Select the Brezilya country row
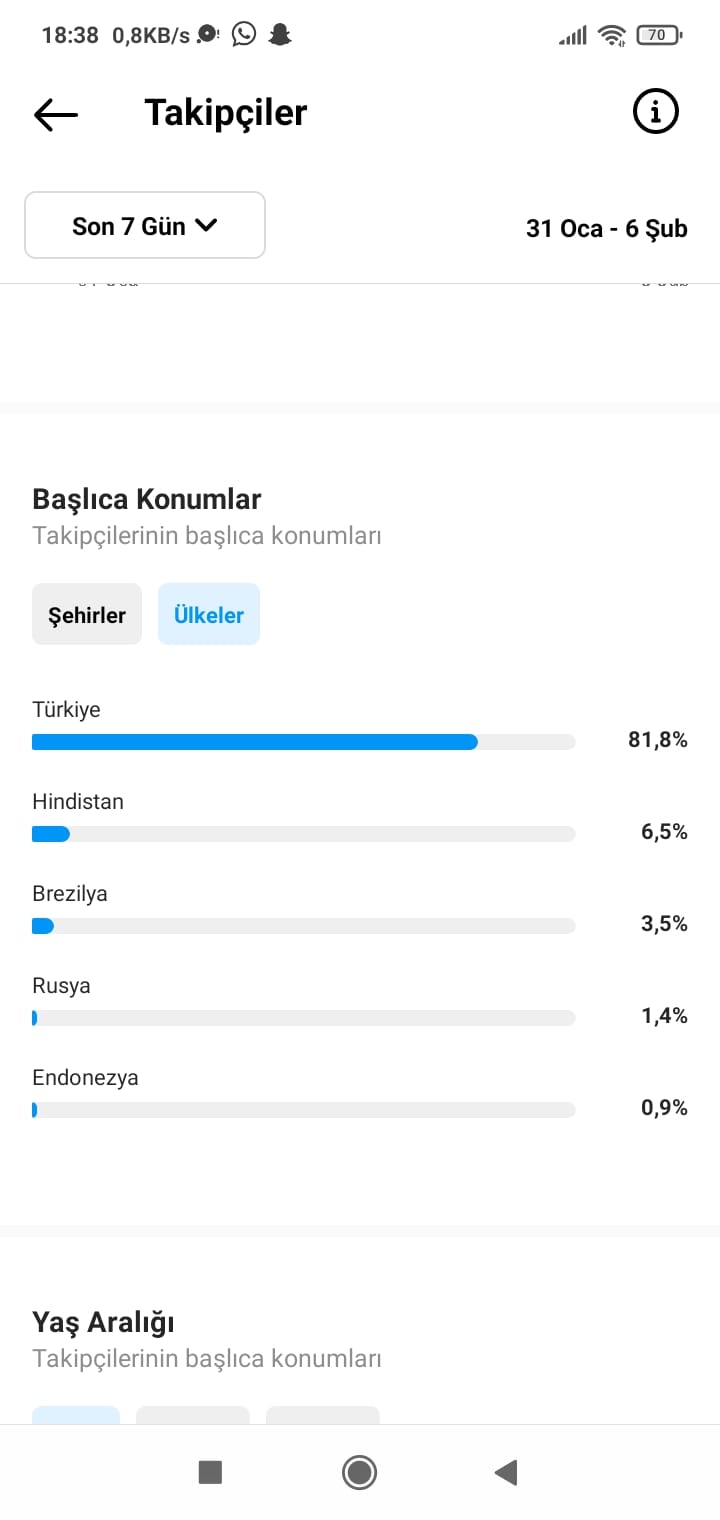 [x=360, y=909]
